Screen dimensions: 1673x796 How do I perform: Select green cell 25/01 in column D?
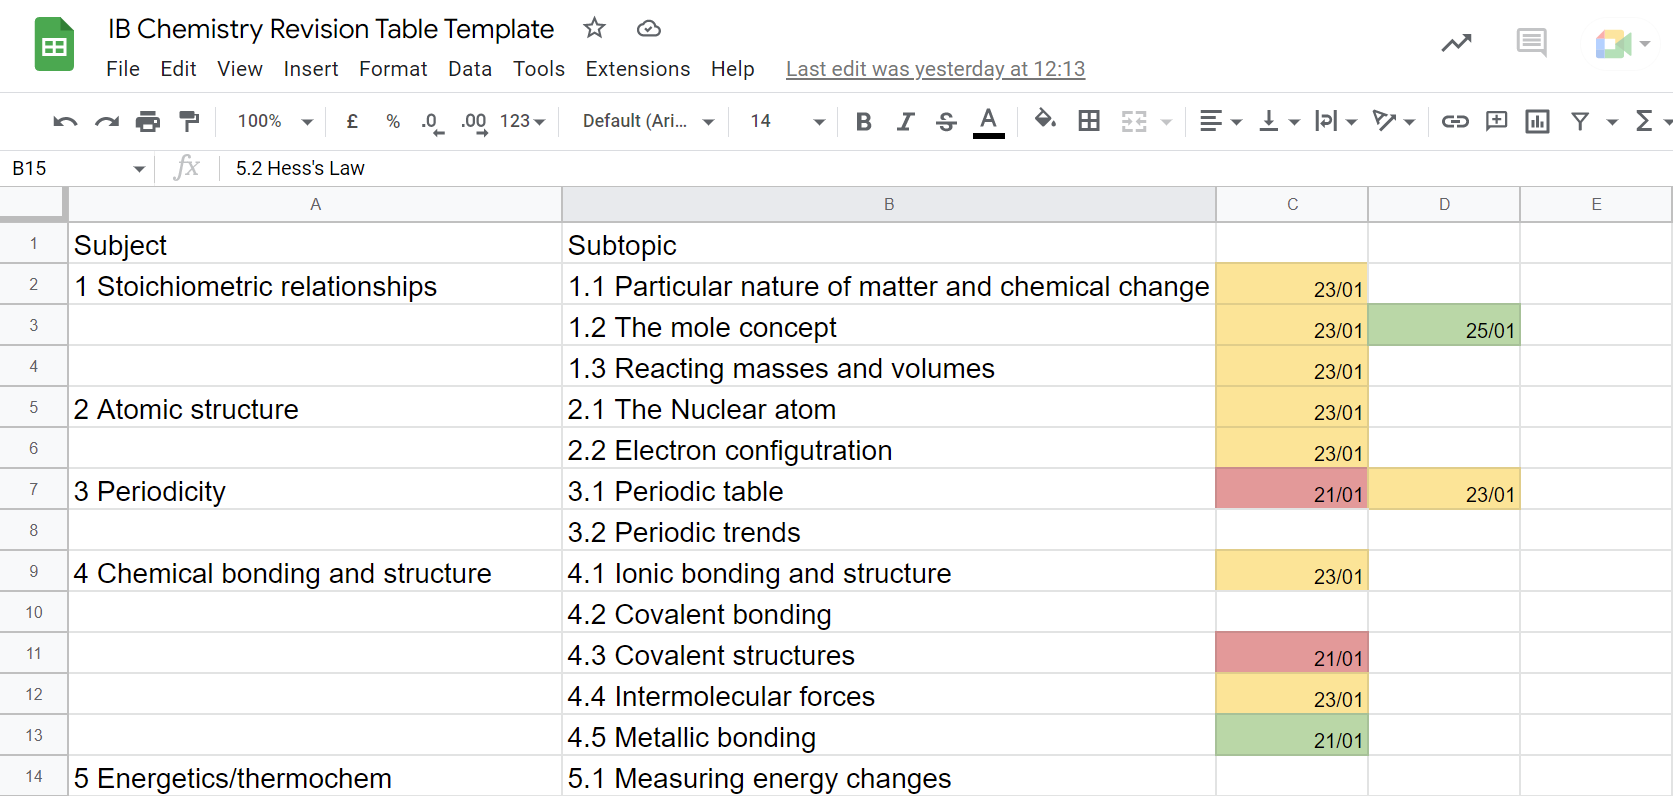(x=1444, y=325)
